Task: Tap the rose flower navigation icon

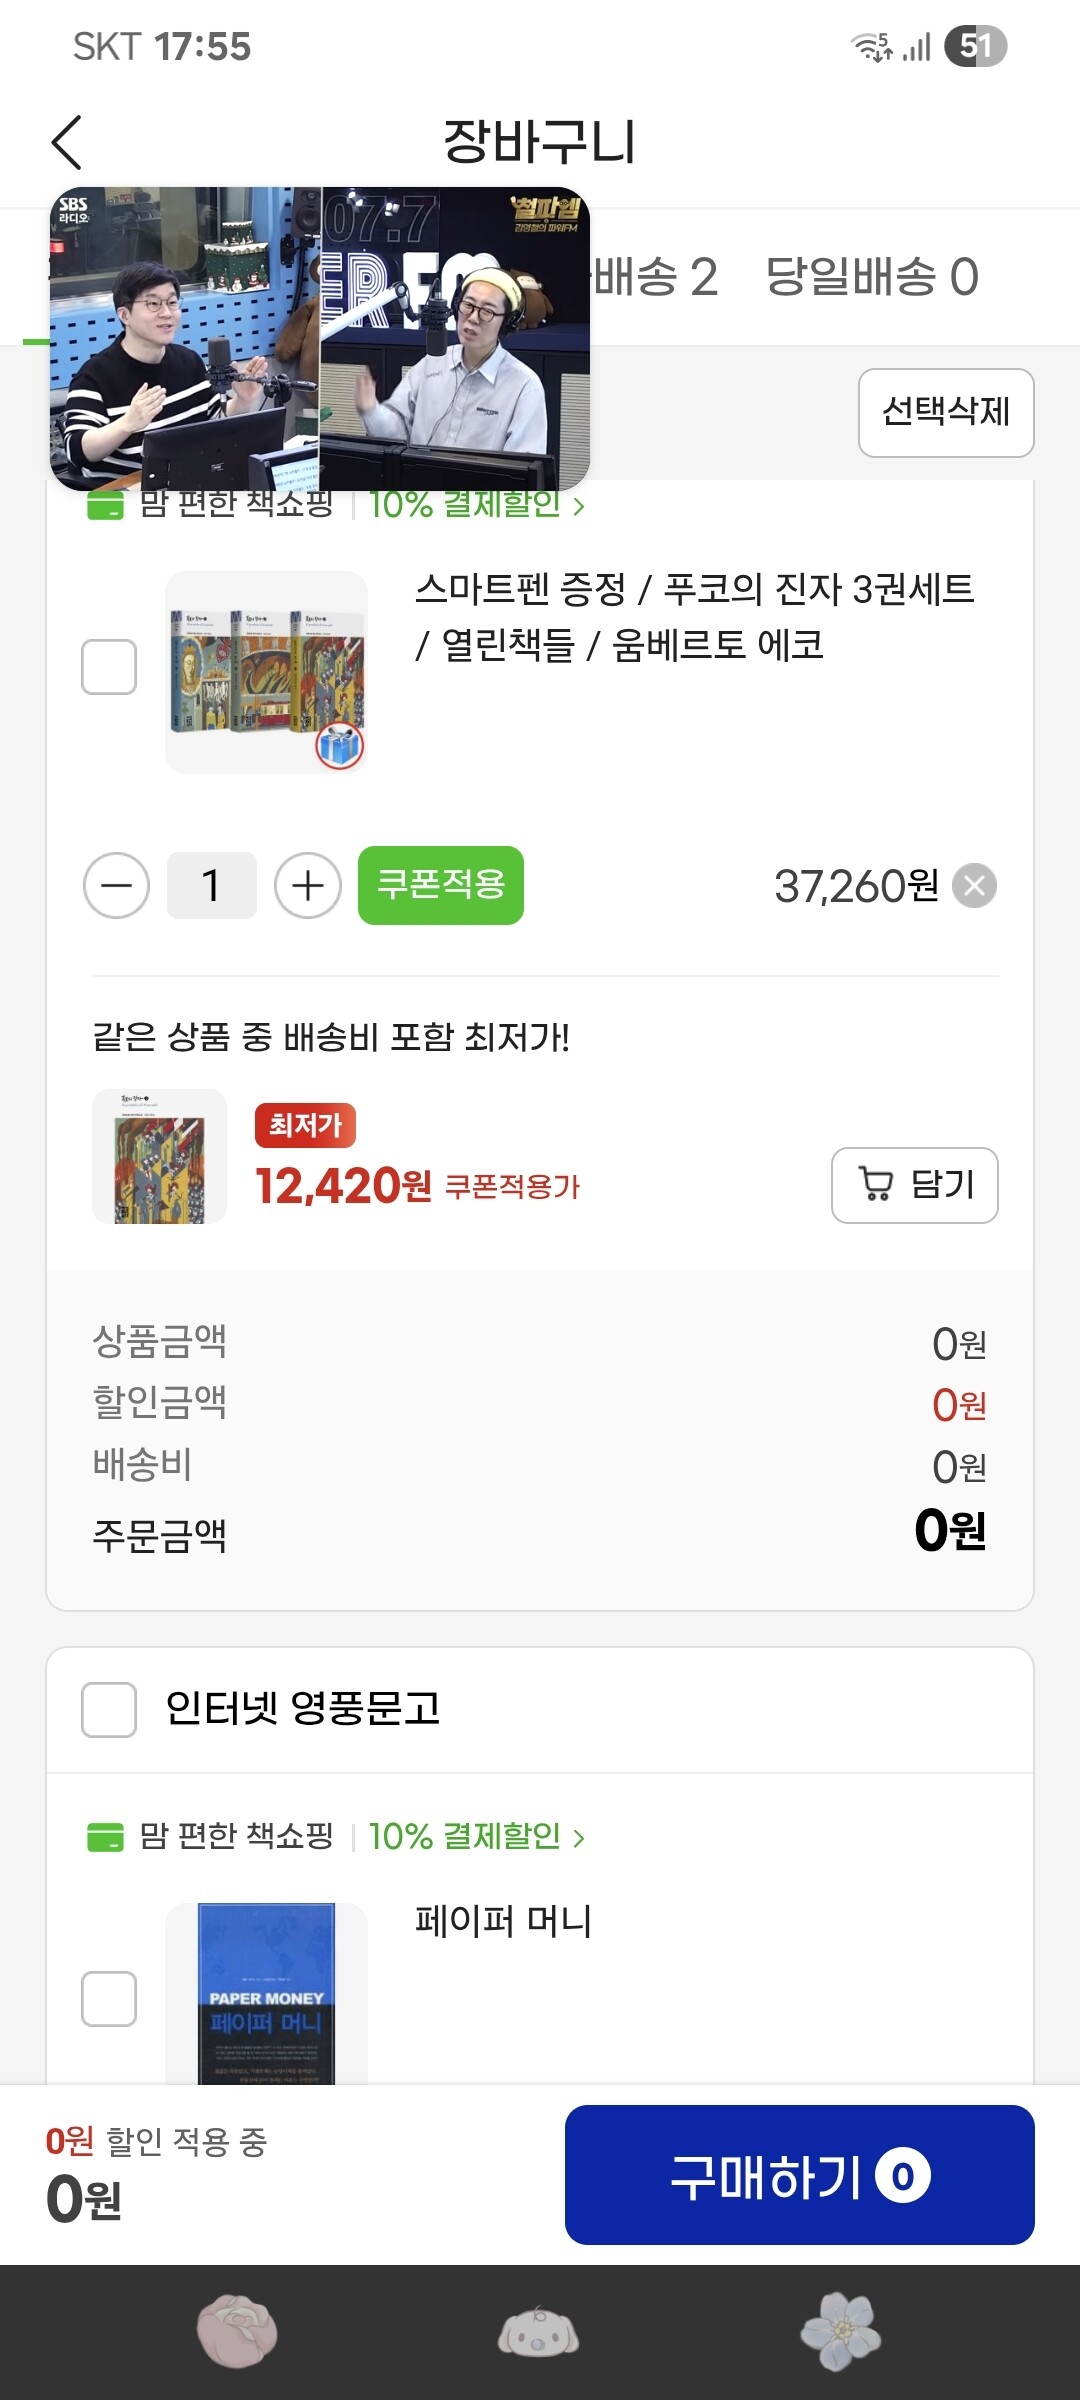Action: [x=237, y=2332]
